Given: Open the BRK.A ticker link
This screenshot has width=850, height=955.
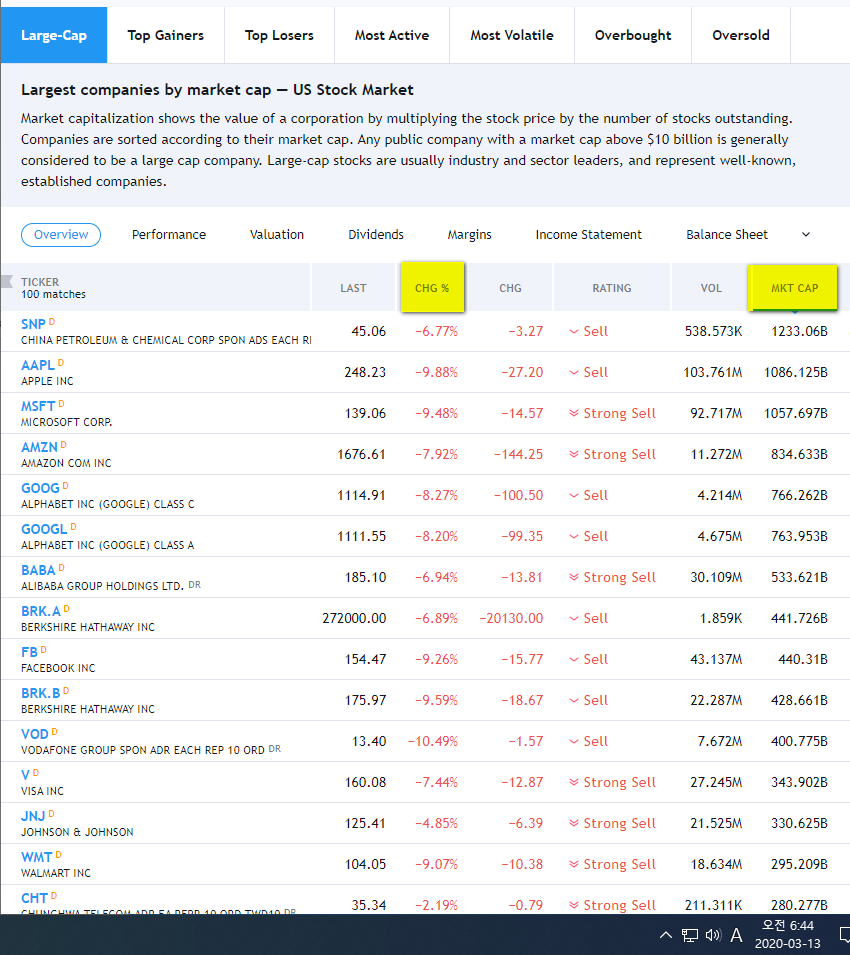Looking at the screenshot, I should 41,611.
